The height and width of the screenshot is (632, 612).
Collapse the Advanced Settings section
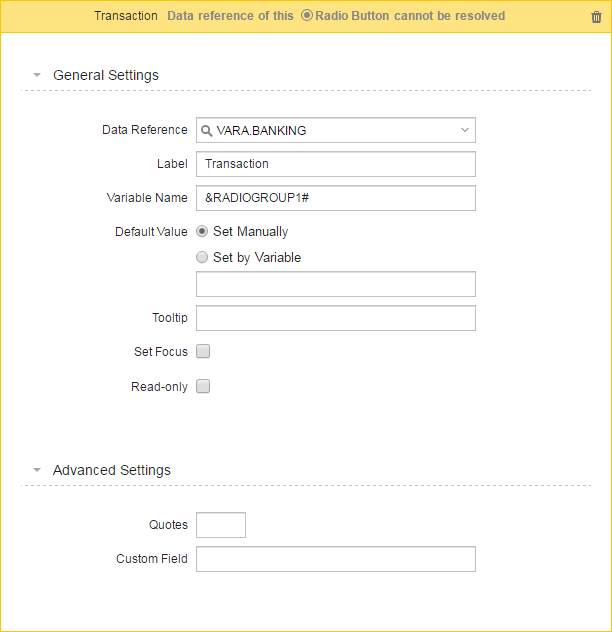click(x=37, y=470)
